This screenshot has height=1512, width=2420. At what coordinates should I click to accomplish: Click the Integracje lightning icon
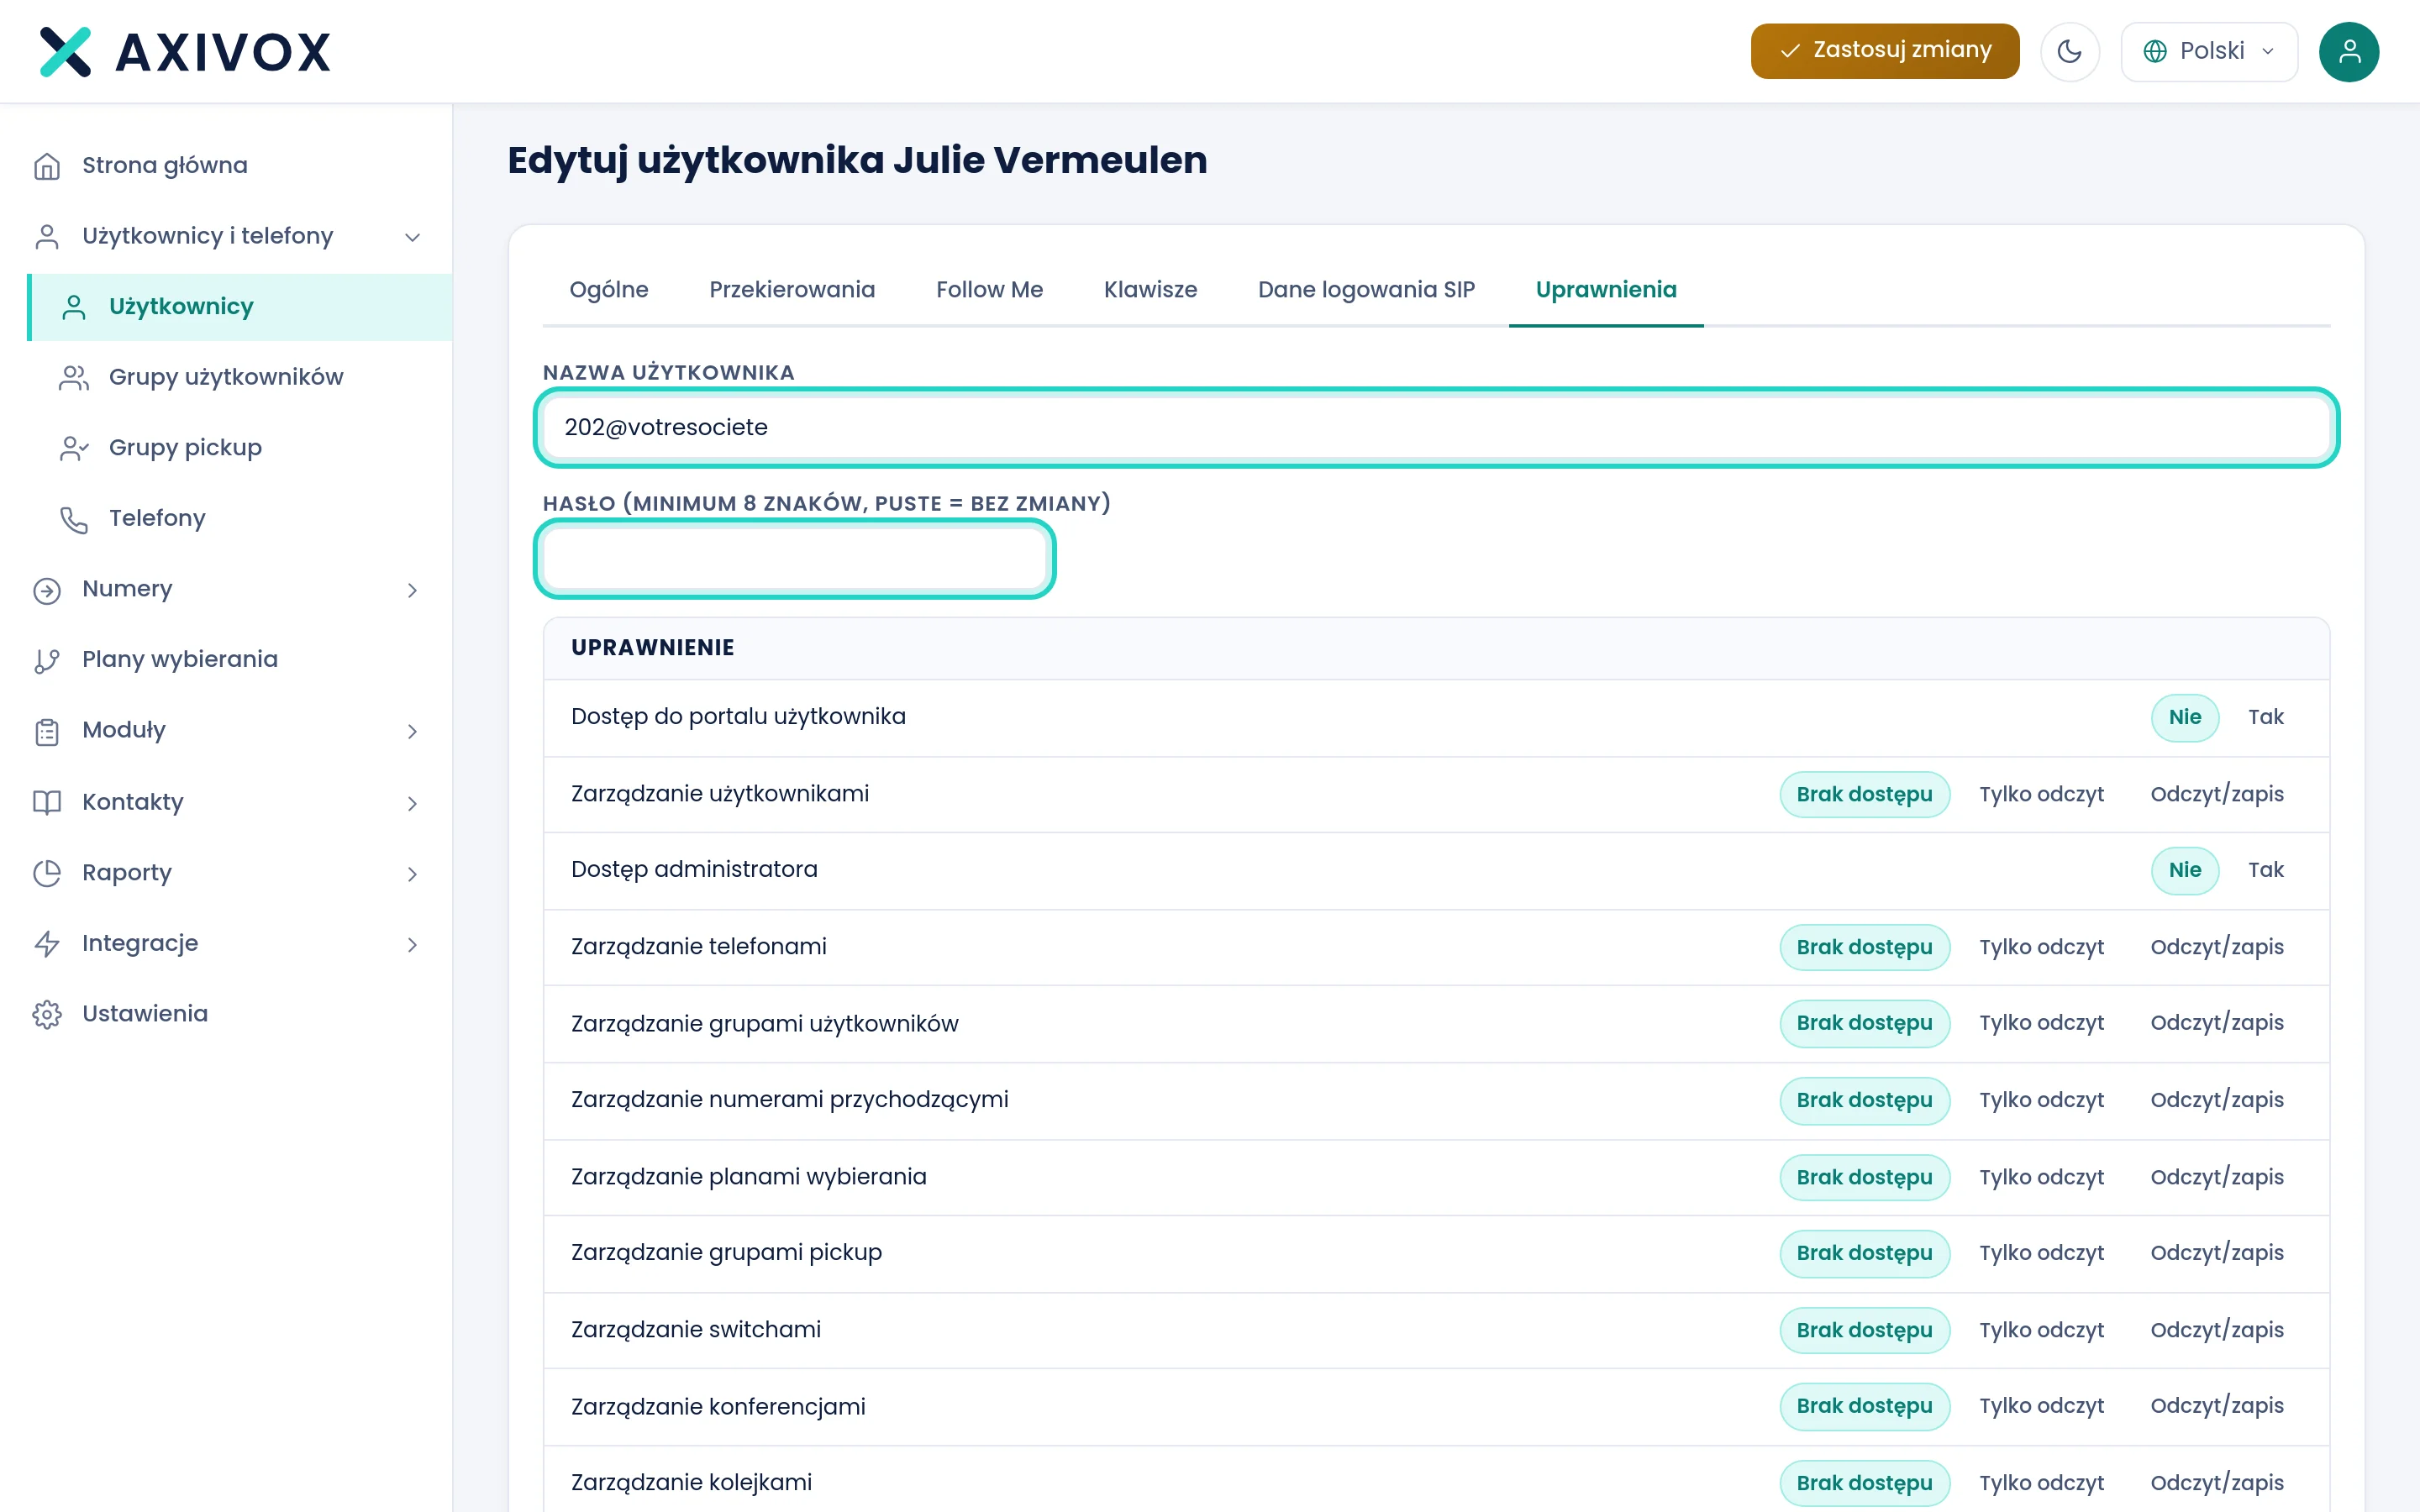(47, 944)
